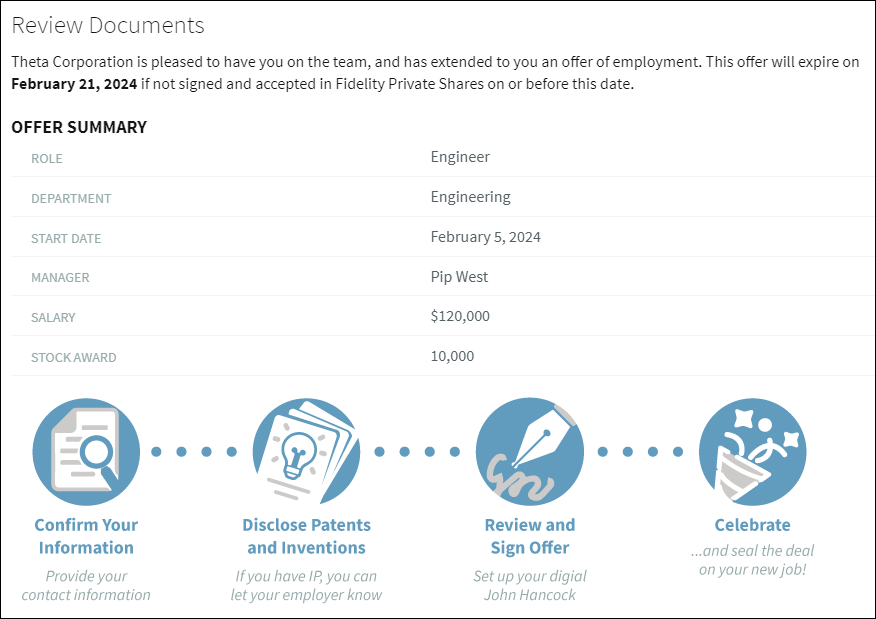Click the fountain pen signature icon
The height and width of the screenshot is (619, 876).
coord(529,451)
